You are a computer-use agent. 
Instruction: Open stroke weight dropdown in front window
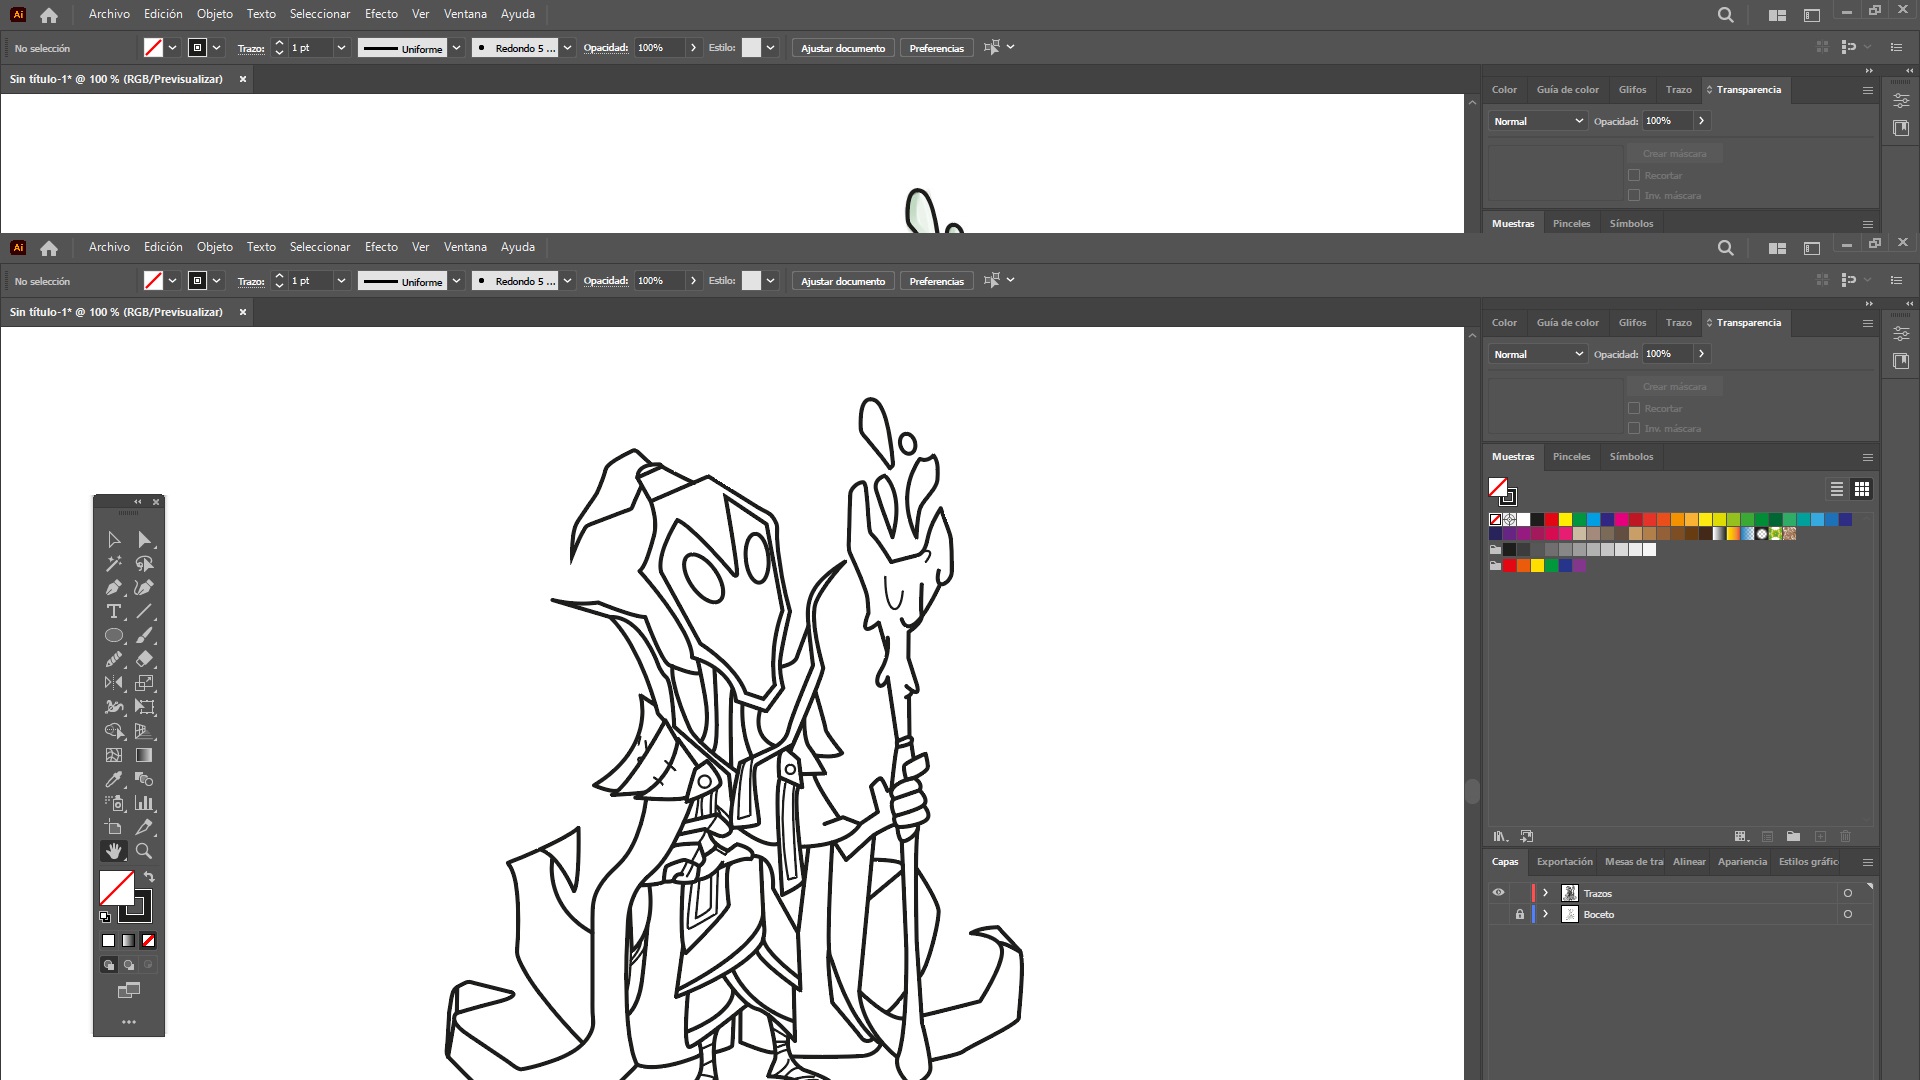click(x=341, y=282)
